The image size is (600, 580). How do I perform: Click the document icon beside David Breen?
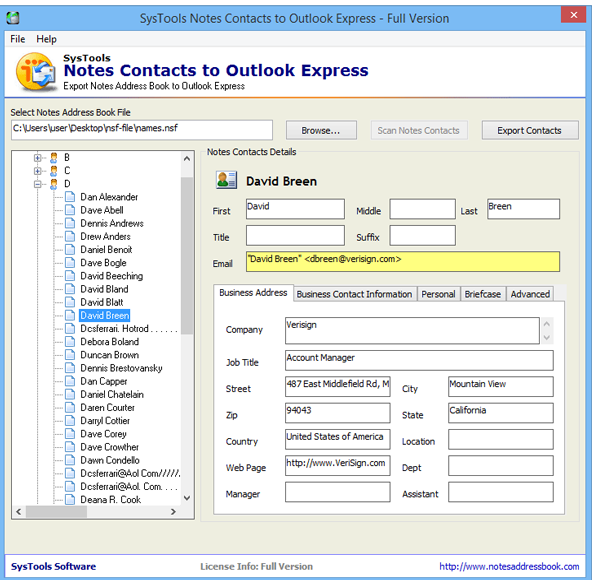(70, 315)
